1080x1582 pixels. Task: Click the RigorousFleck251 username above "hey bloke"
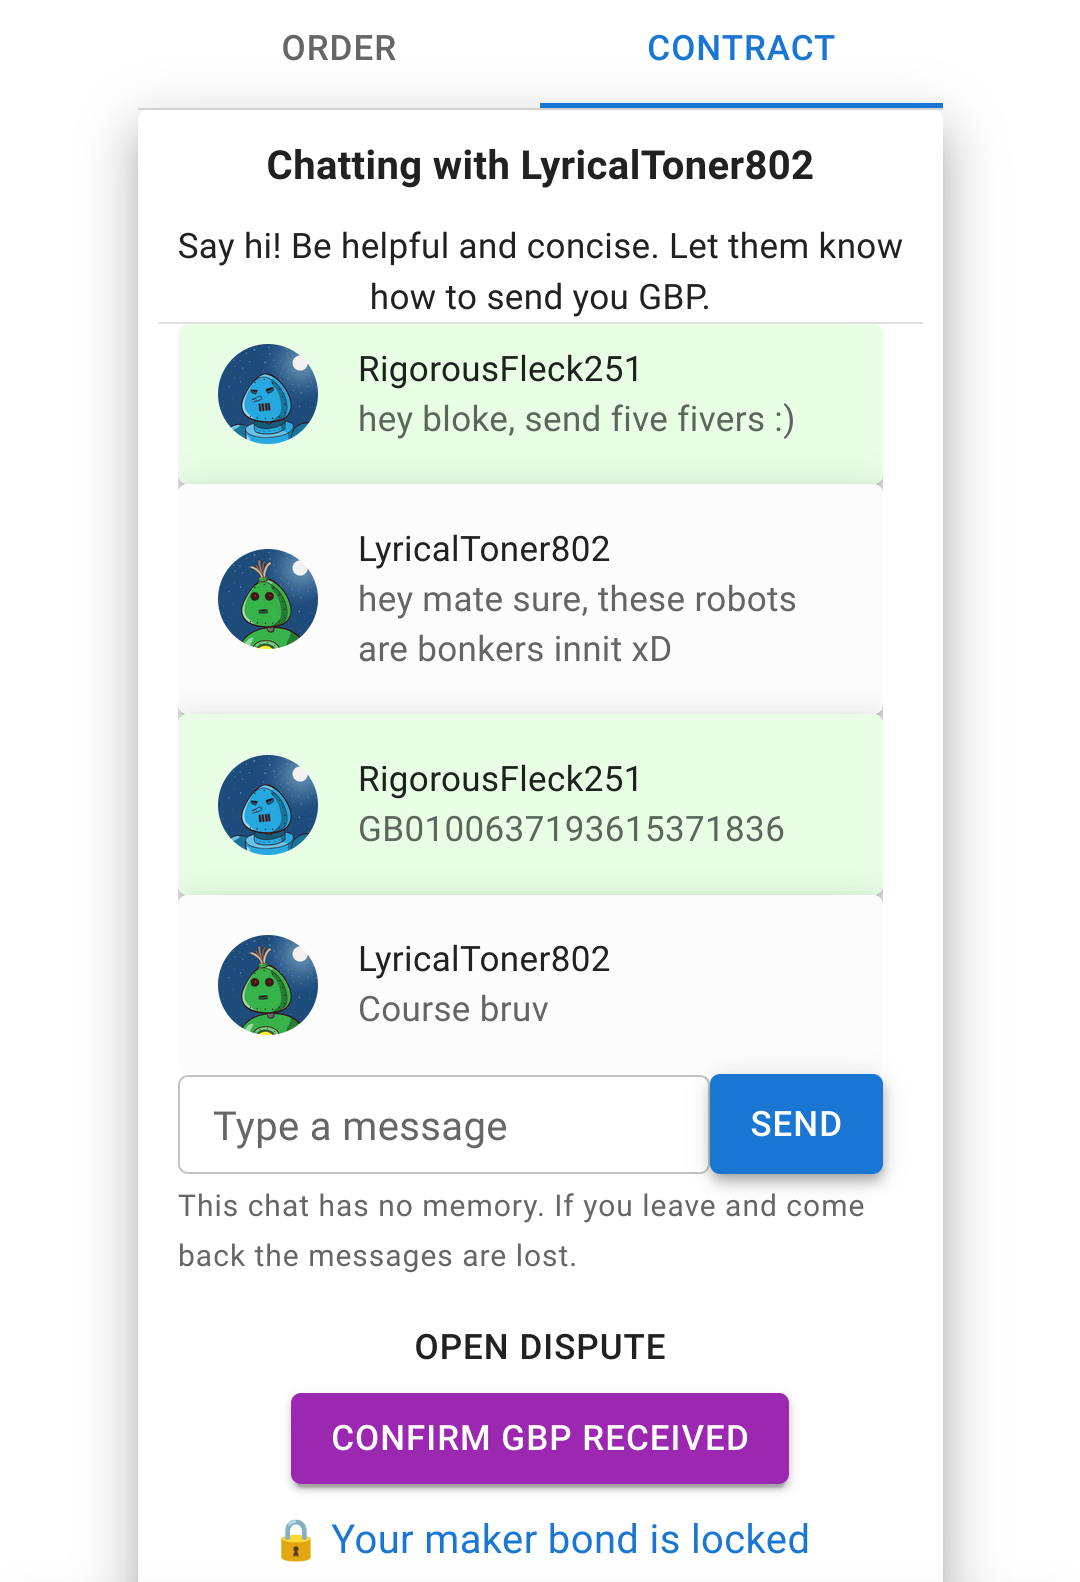point(499,370)
